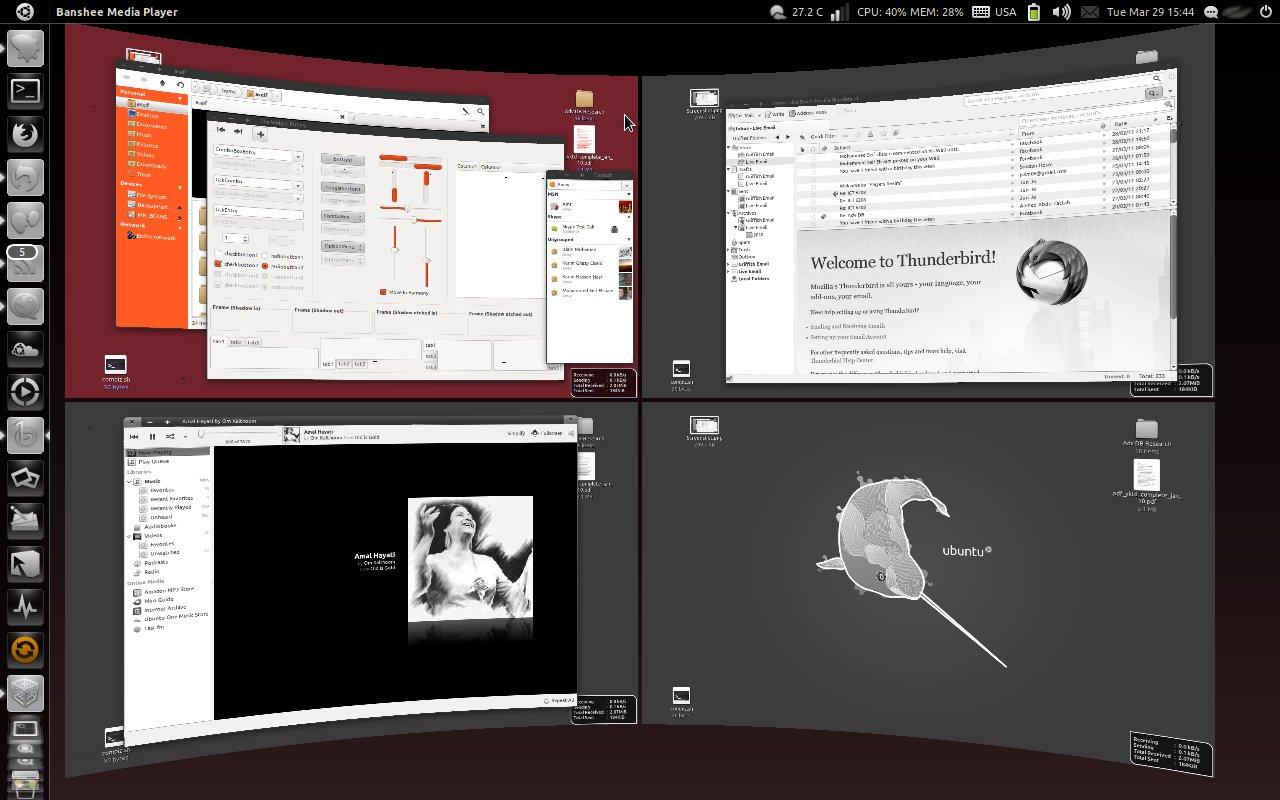This screenshot has height=800, width=1280.
Task: Click the skip-to-first icon in Widget Factory toolbar
Action: click(x=221, y=130)
